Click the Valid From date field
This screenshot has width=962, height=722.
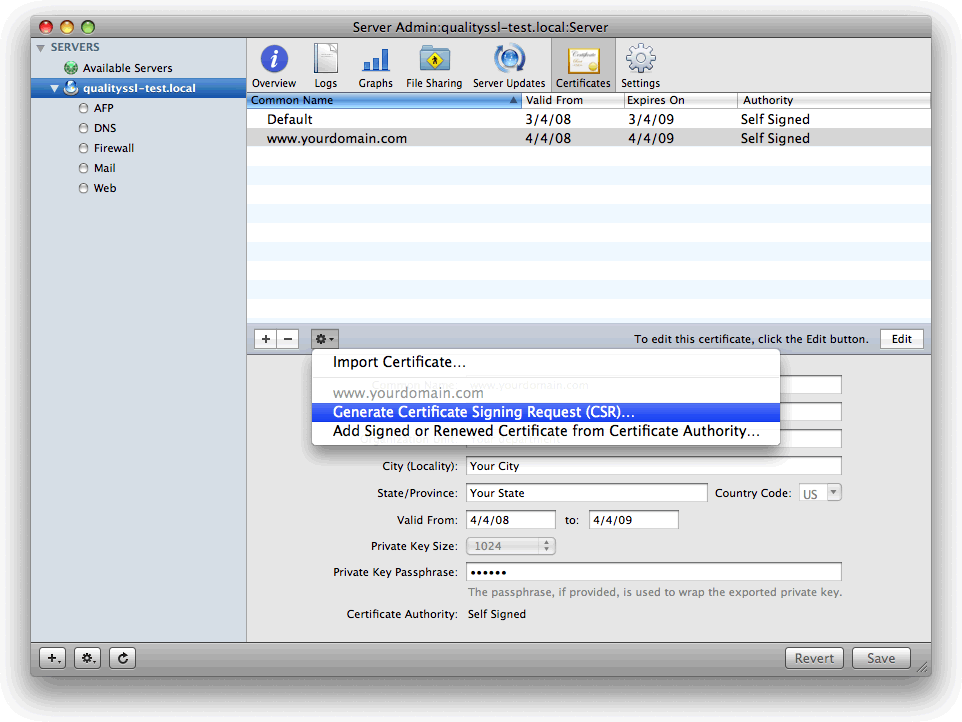511,520
